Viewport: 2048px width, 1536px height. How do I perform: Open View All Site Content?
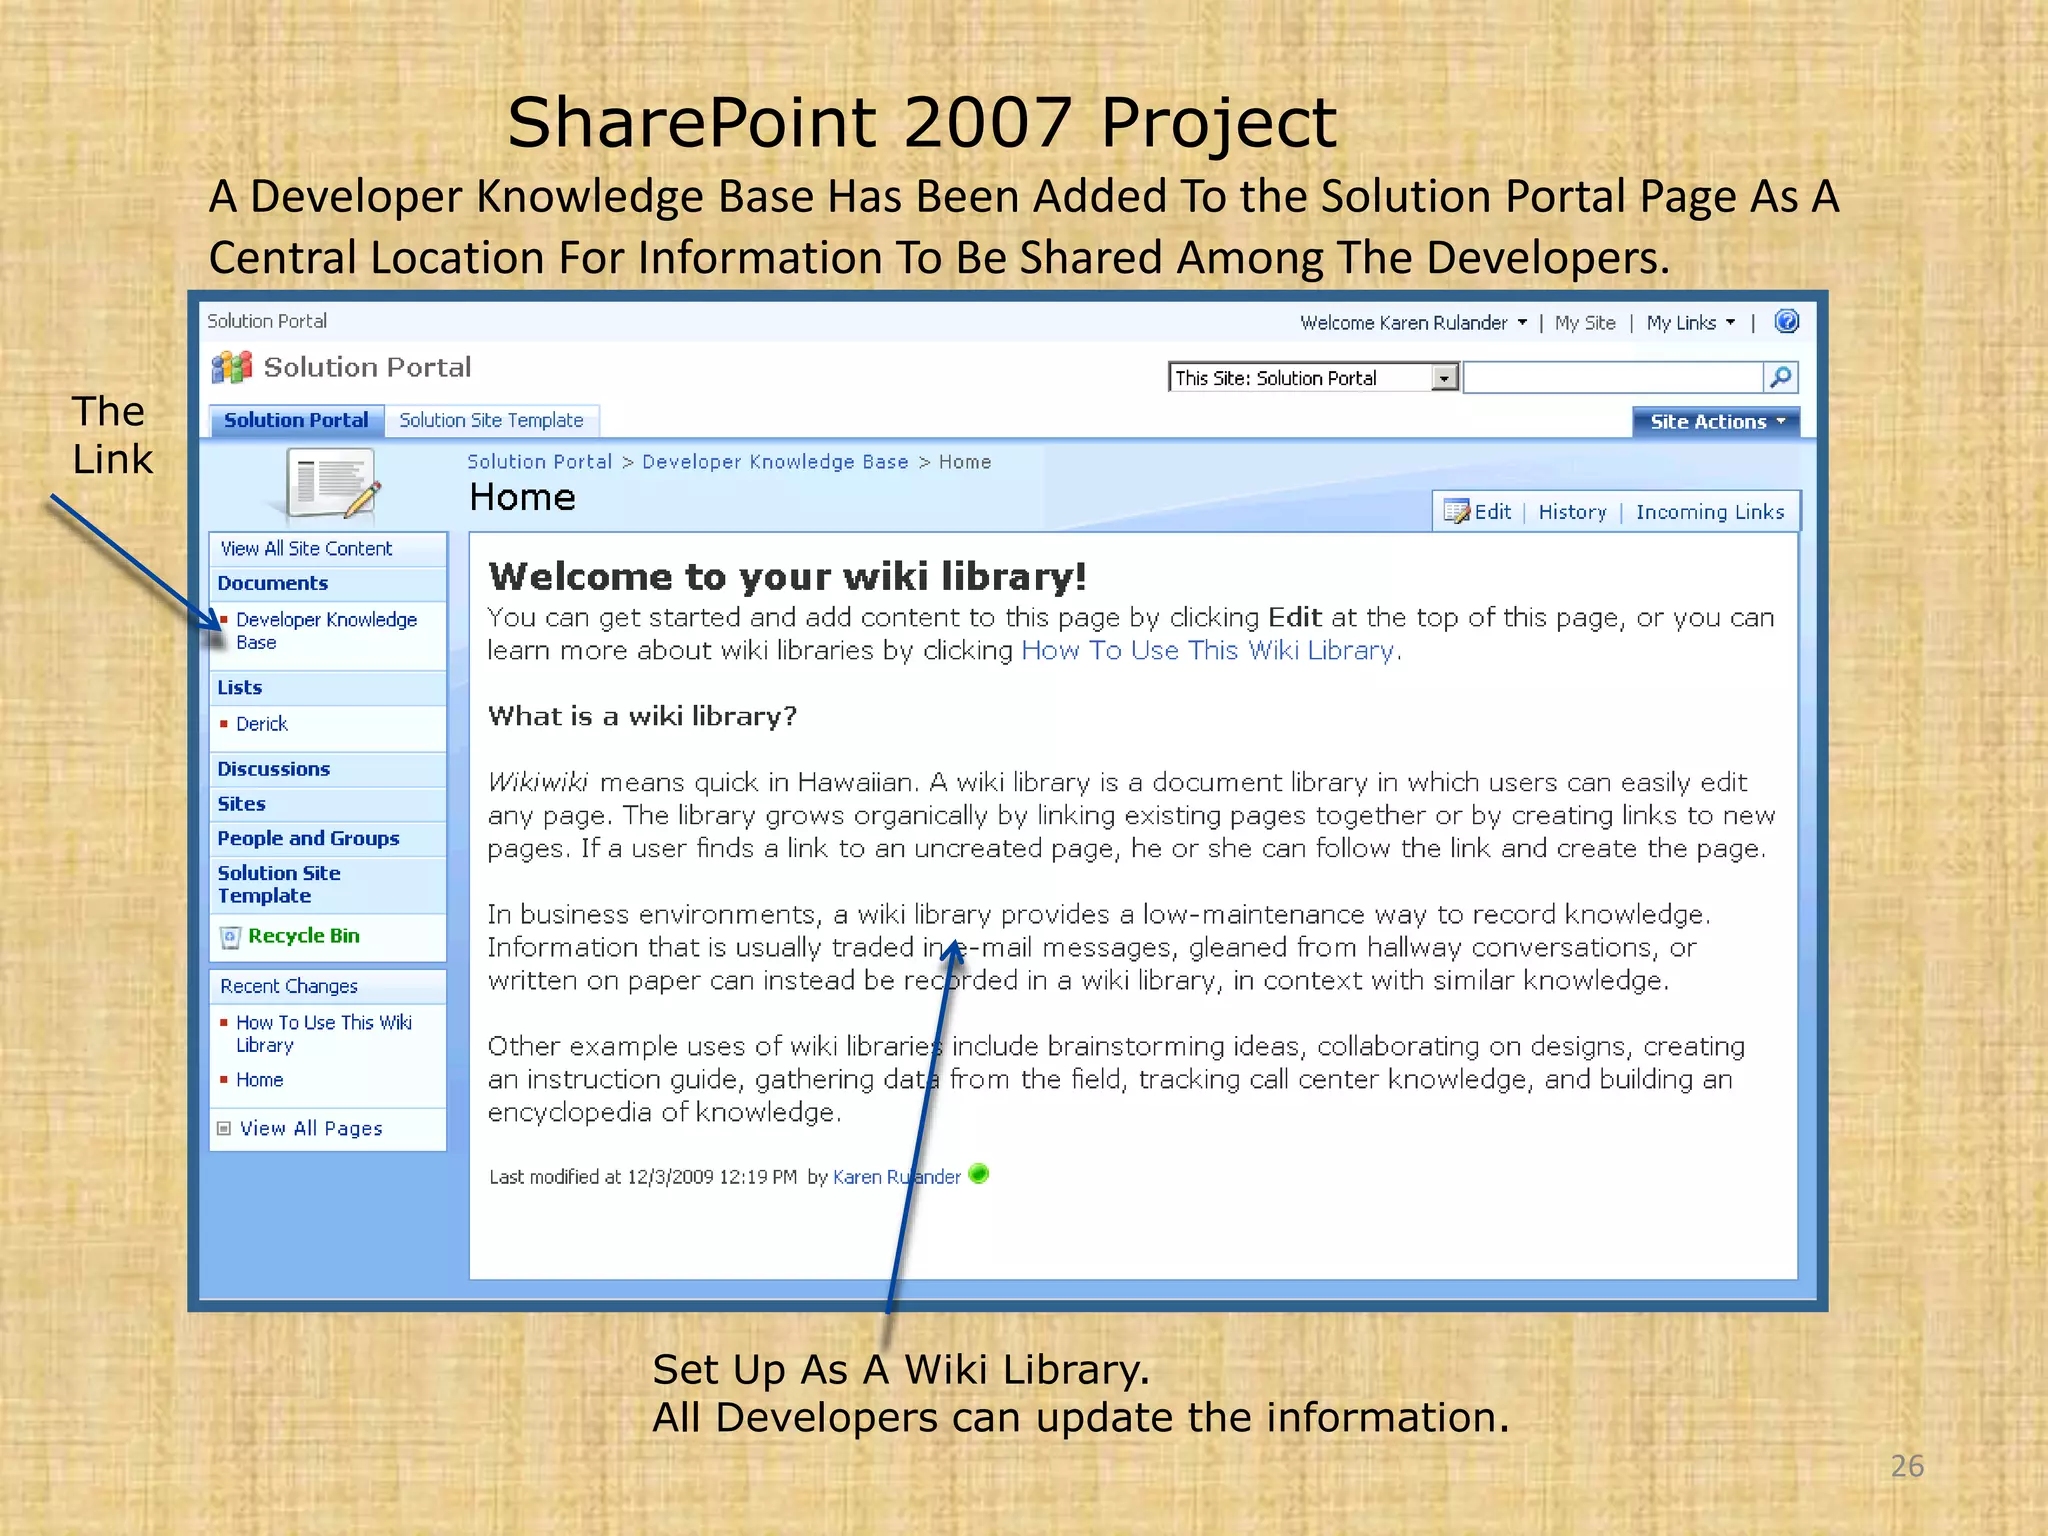point(306,549)
